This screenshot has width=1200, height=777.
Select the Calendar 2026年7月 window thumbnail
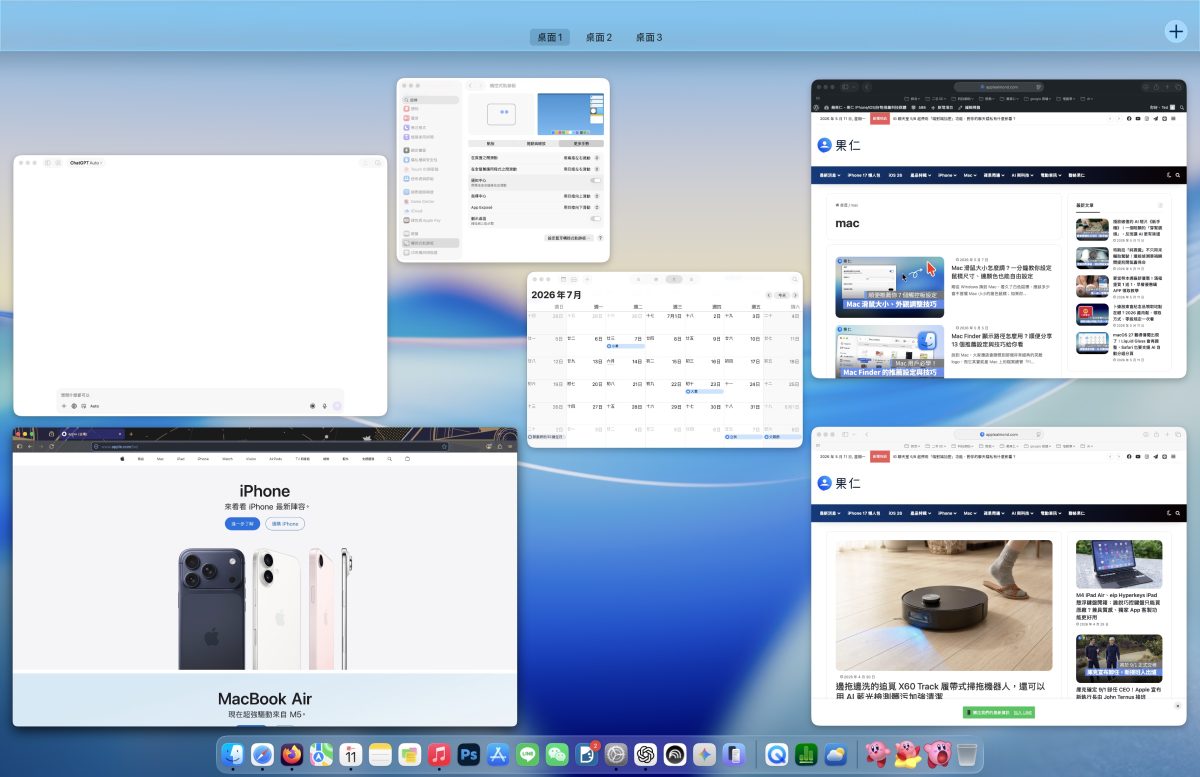click(665, 359)
